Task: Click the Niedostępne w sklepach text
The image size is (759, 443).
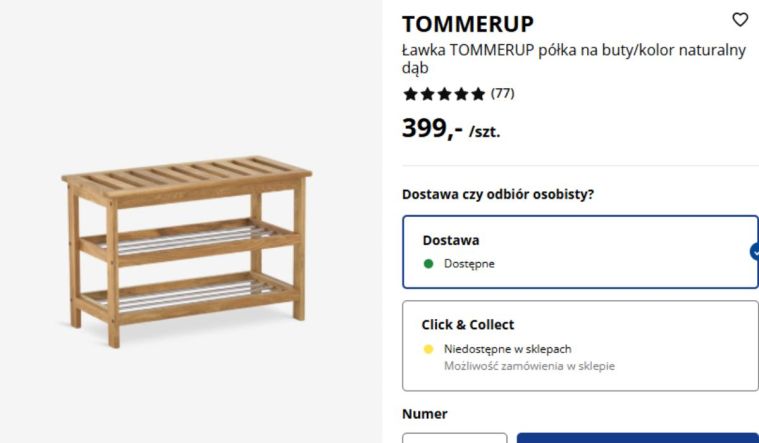Action: tap(507, 349)
